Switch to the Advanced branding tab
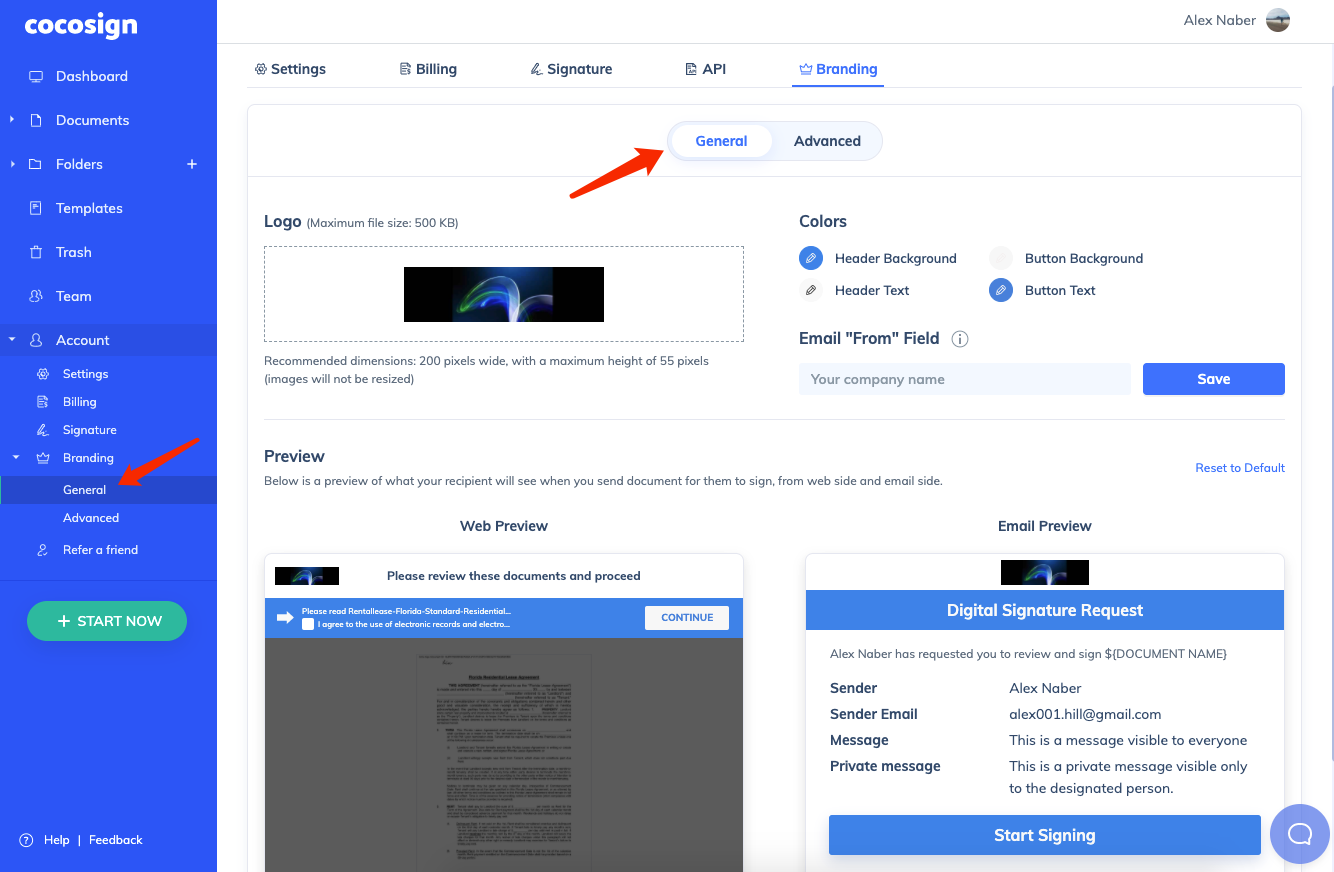Image resolution: width=1334 pixels, height=872 pixels. point(826,141)
